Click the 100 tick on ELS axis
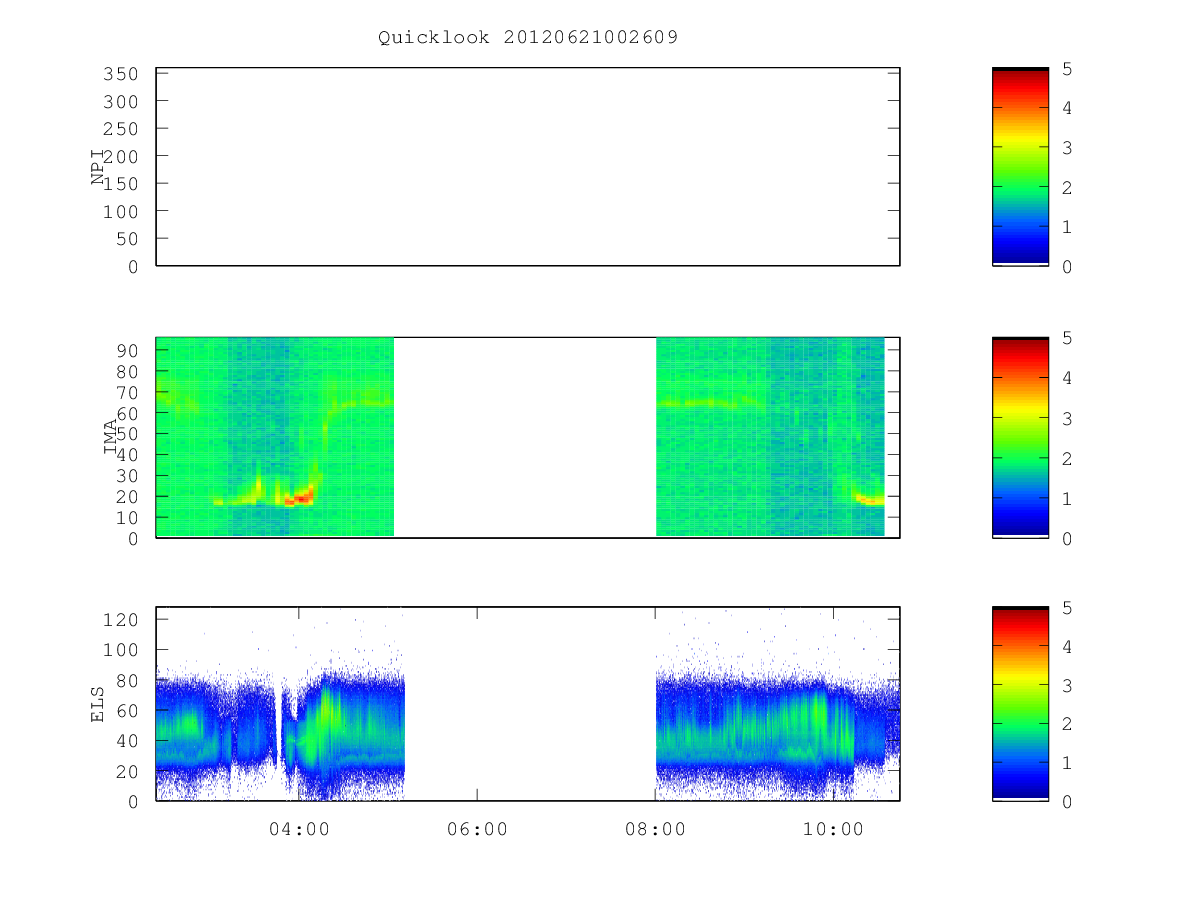 tap(119, 650)
